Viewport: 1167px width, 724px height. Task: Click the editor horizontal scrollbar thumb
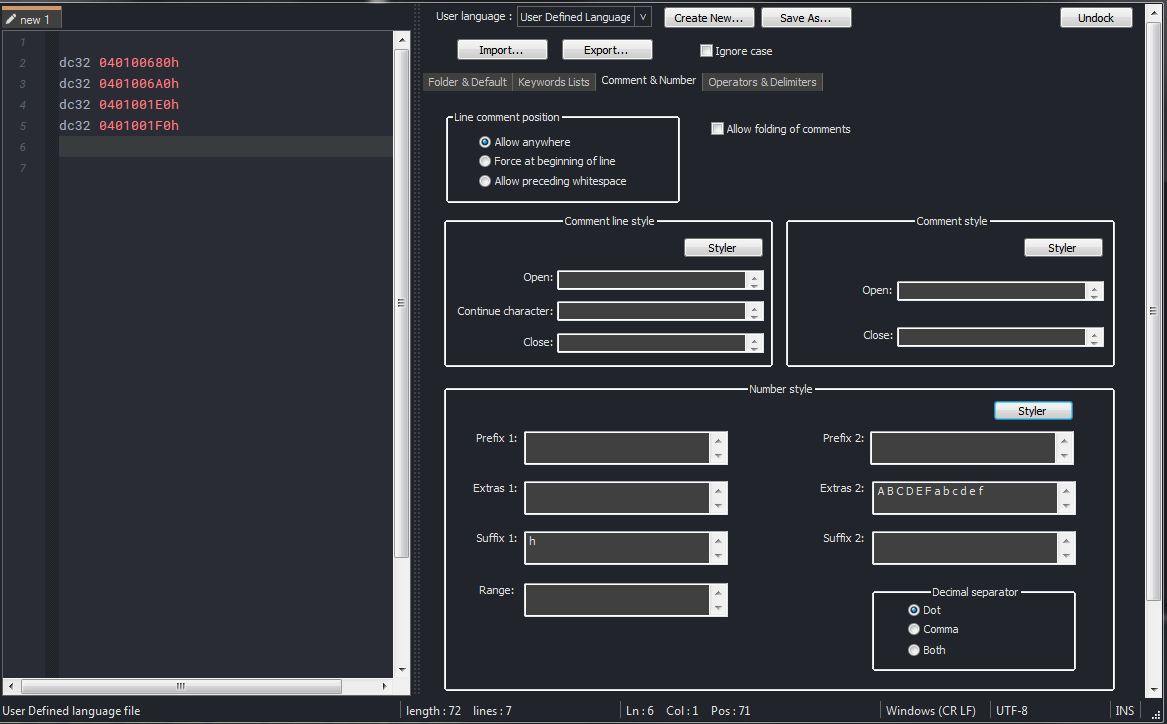(x=181, y=686)
